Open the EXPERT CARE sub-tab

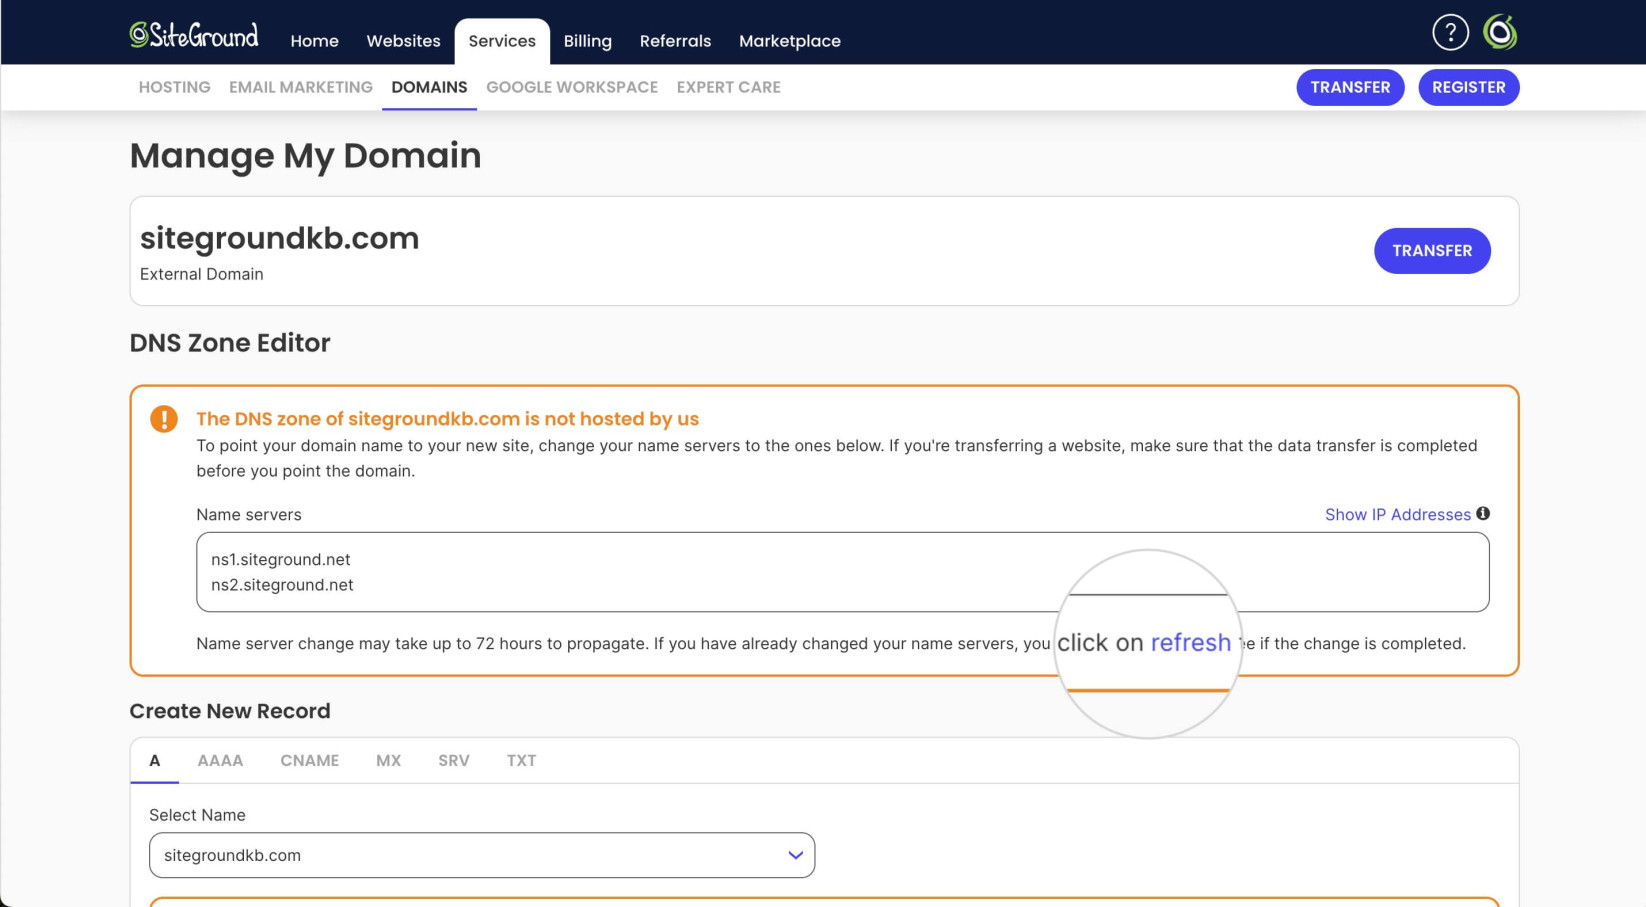click(x=729, y=87)
